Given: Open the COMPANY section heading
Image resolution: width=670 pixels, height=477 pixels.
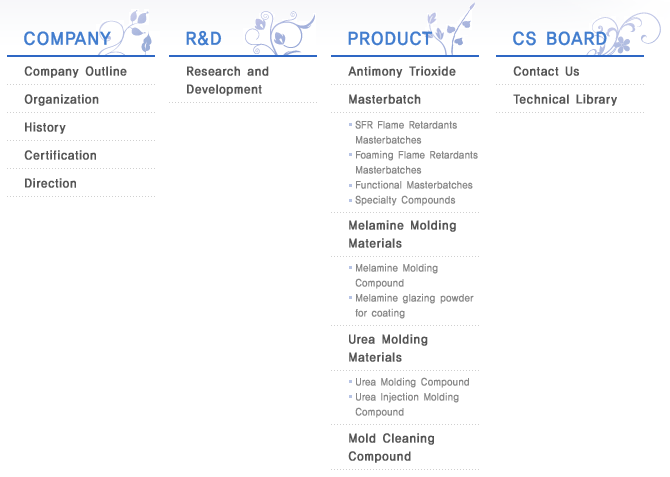Looking at the screenshot, I should point(67,39).
